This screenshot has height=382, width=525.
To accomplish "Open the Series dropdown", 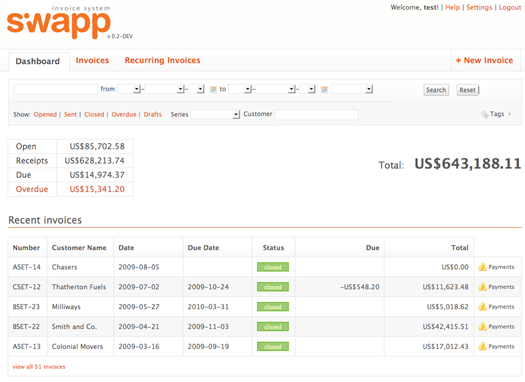I will pyautogui.click(x=215, y=114).
